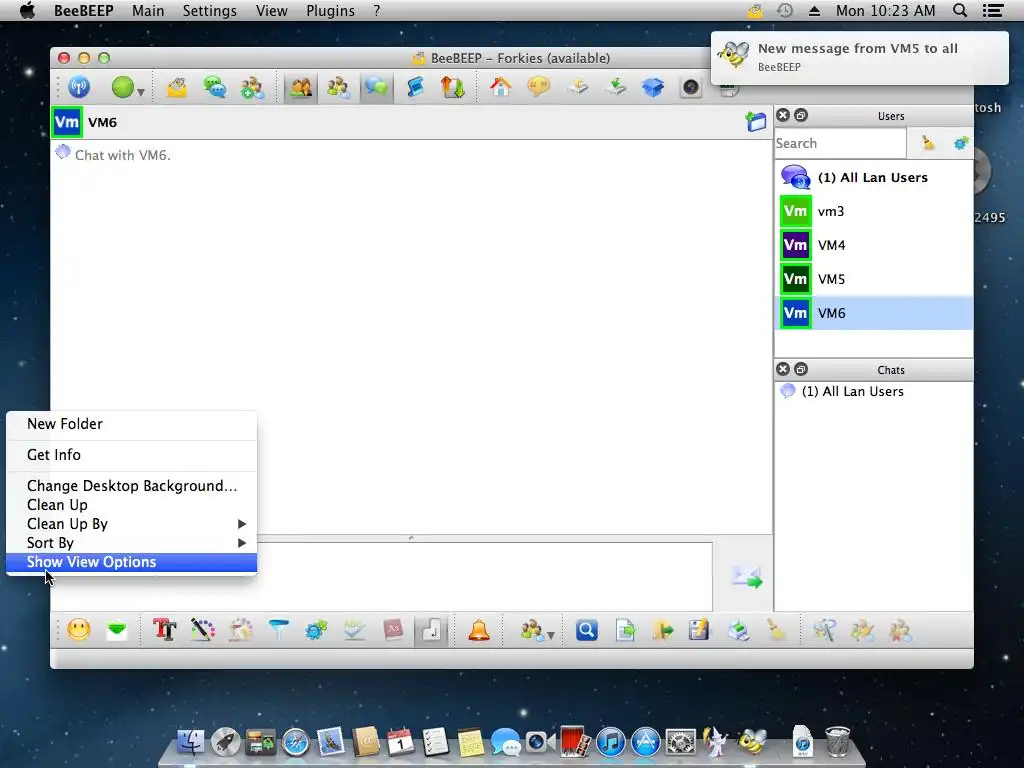
Task: Choose Clean Up from context menu
Action: coord(131,505)
